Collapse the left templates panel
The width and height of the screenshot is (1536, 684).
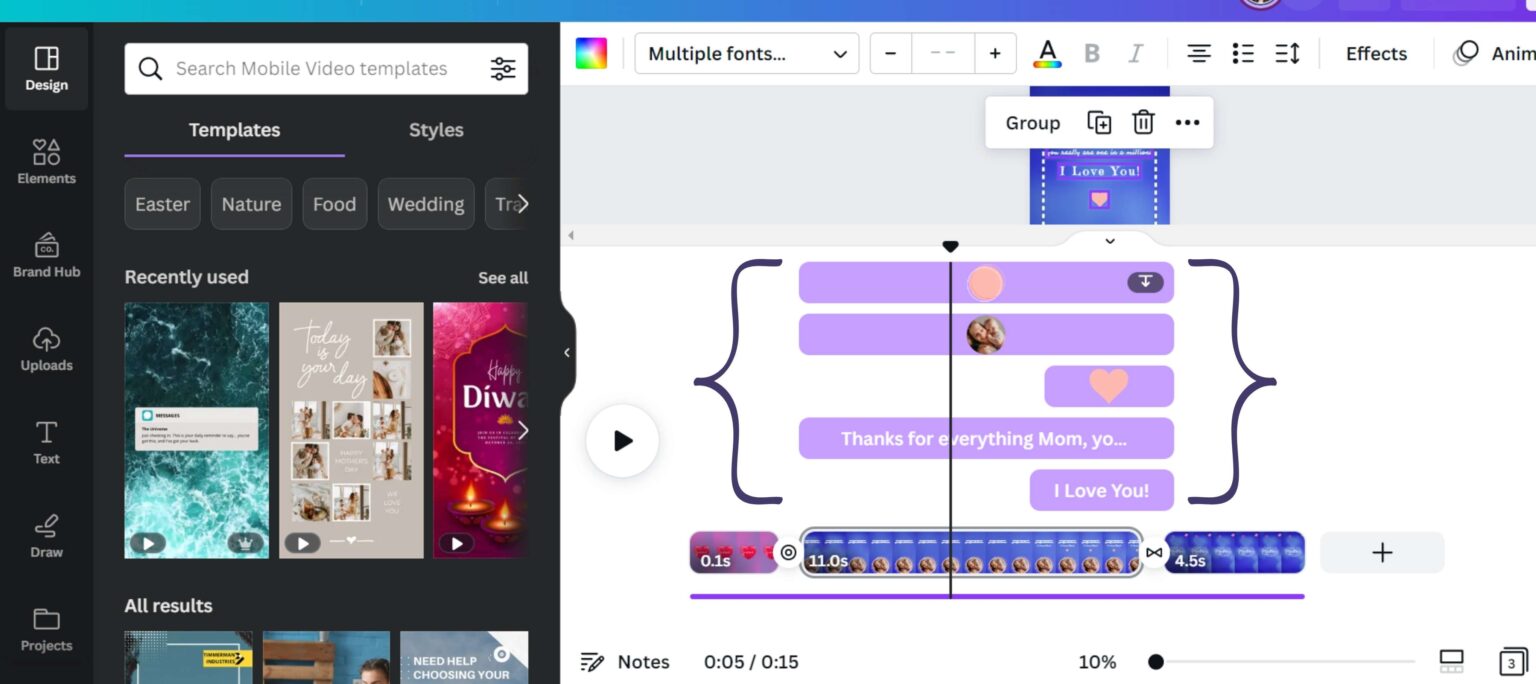[567, 352]
